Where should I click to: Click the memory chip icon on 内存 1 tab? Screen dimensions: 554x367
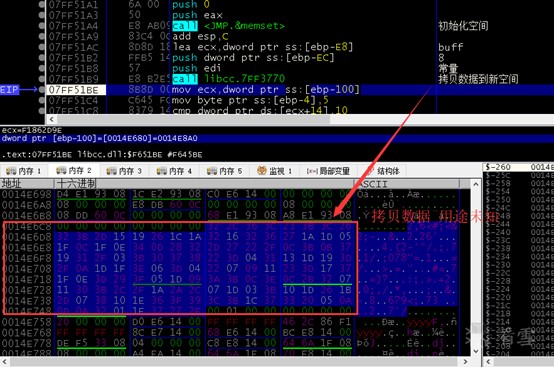tap(11, 171)
